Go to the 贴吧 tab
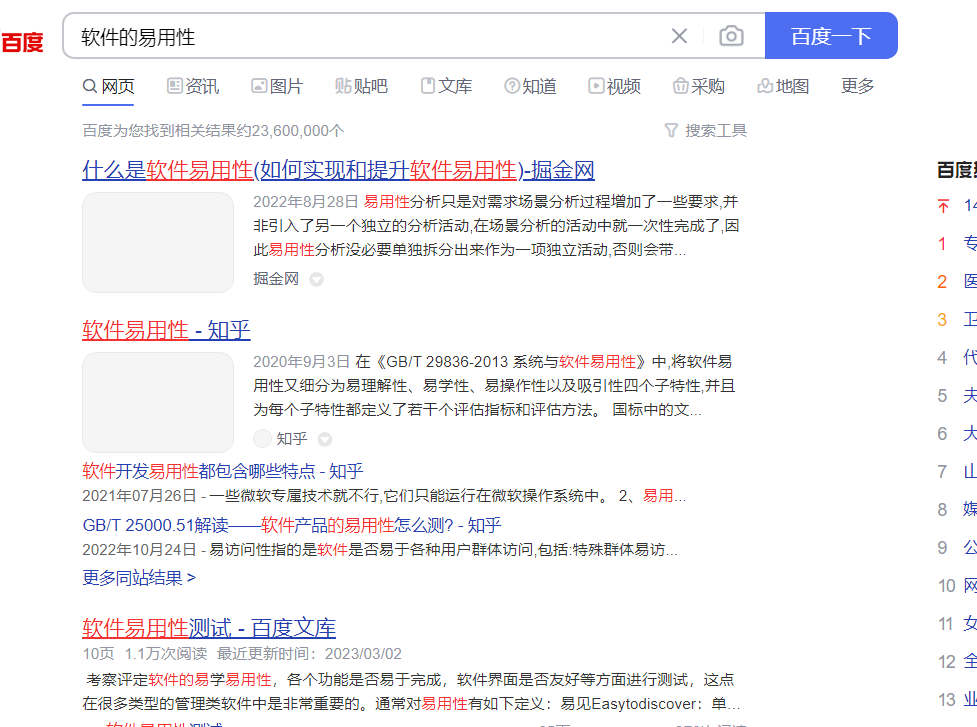This screenshot has height=727, width=977. [x=361, y=86]
